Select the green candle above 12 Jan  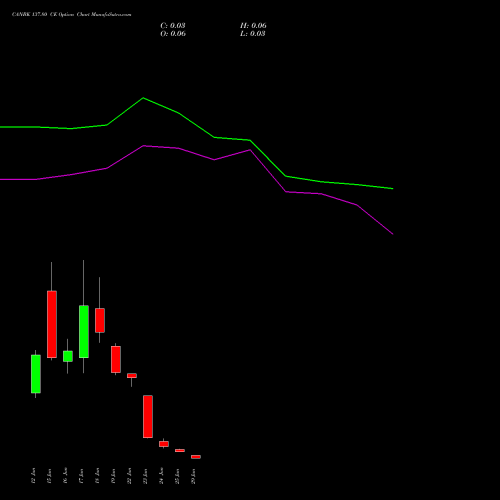36,374
